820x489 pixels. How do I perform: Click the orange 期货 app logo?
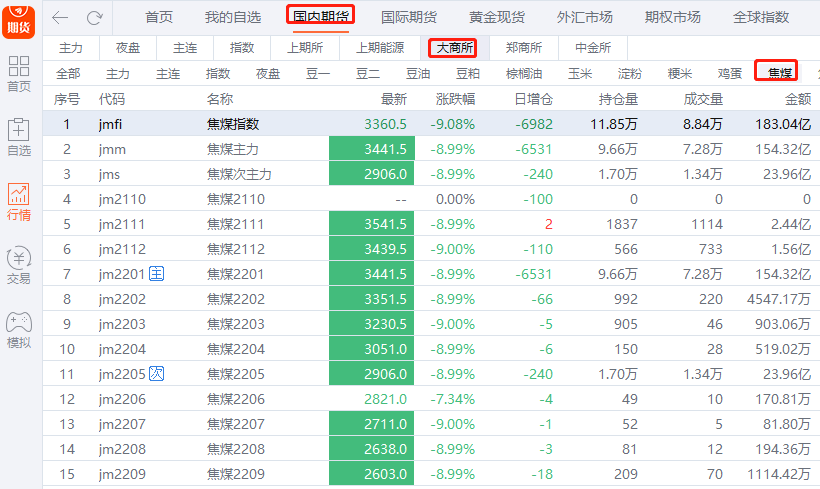point(19,19)
